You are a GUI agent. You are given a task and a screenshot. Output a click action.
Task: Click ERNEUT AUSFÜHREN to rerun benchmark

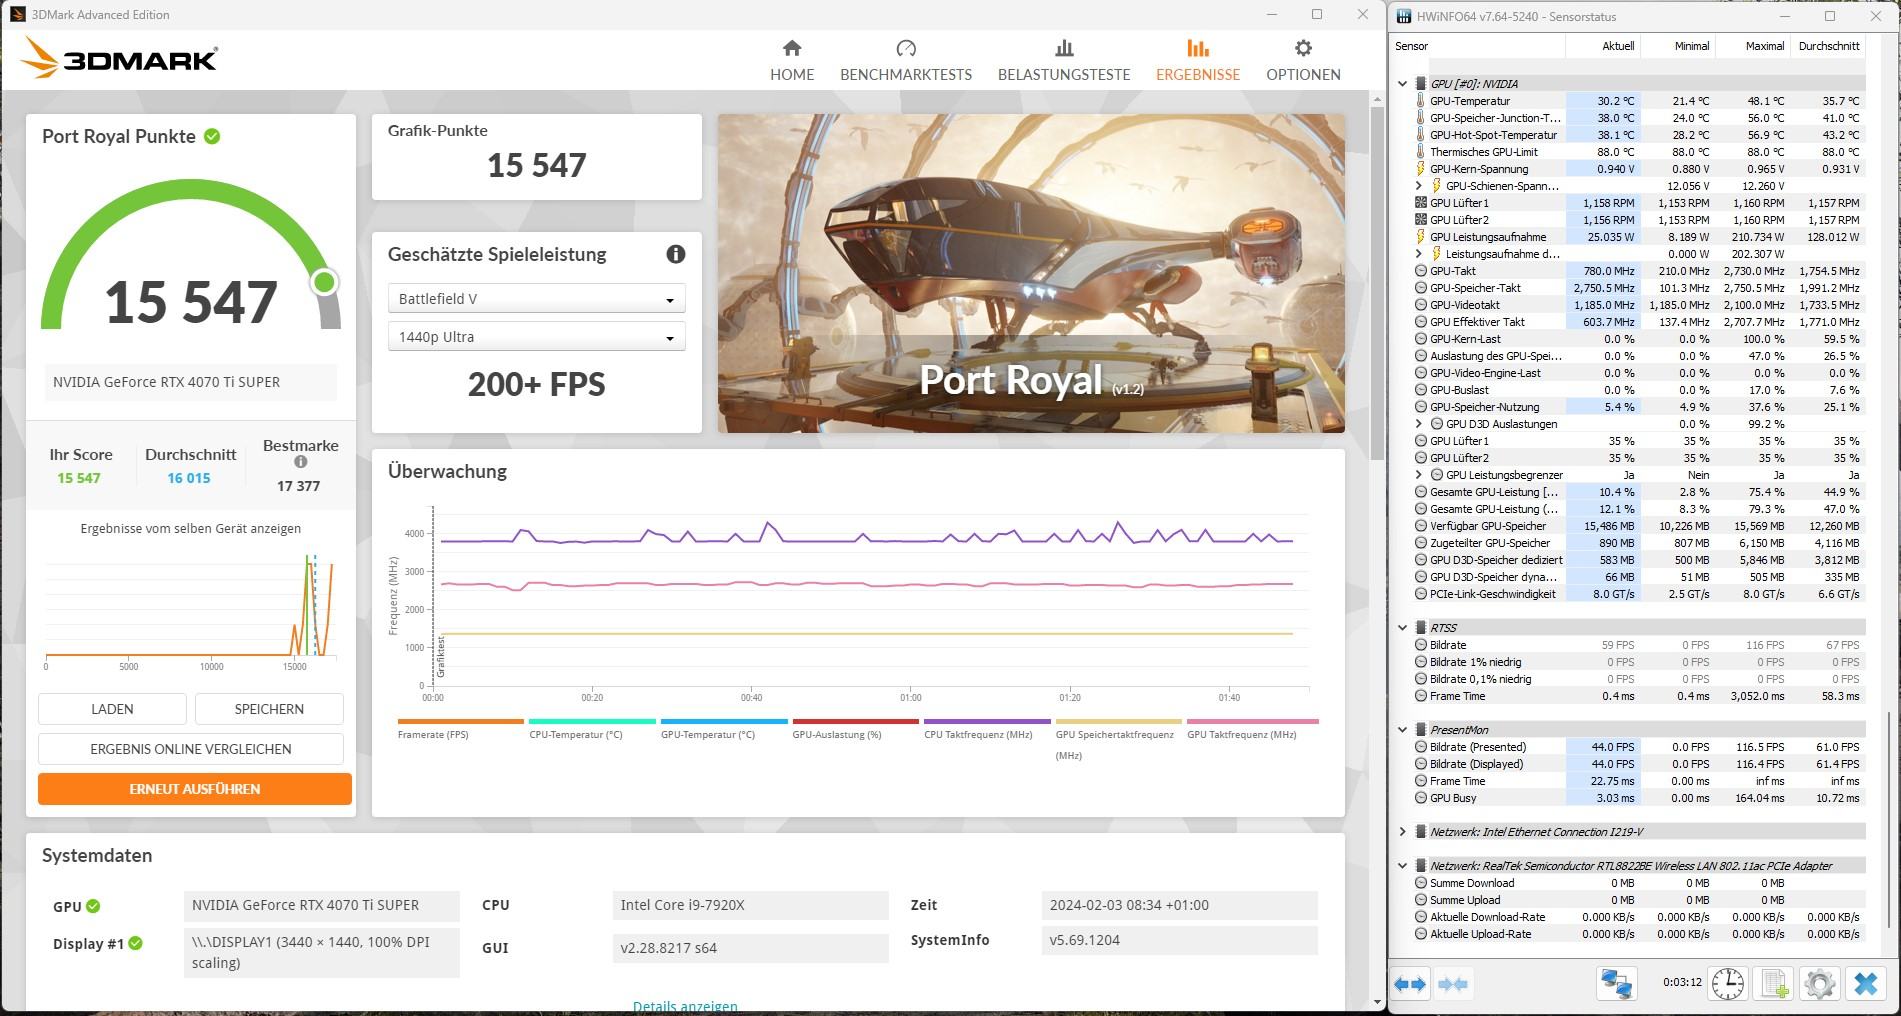coord(195,789)
